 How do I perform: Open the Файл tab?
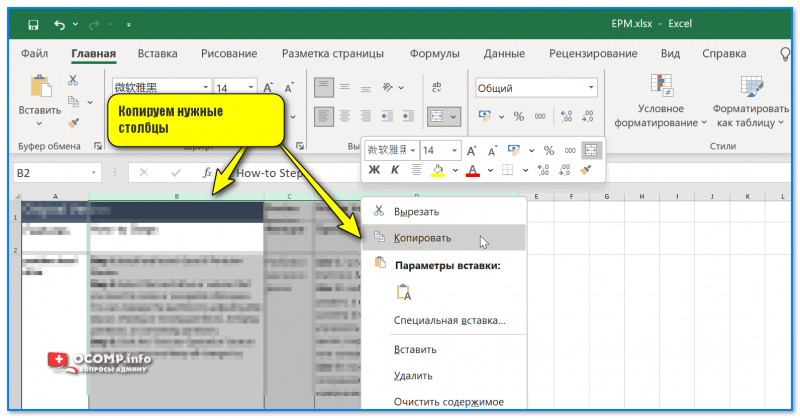click(x=35, y=54)
